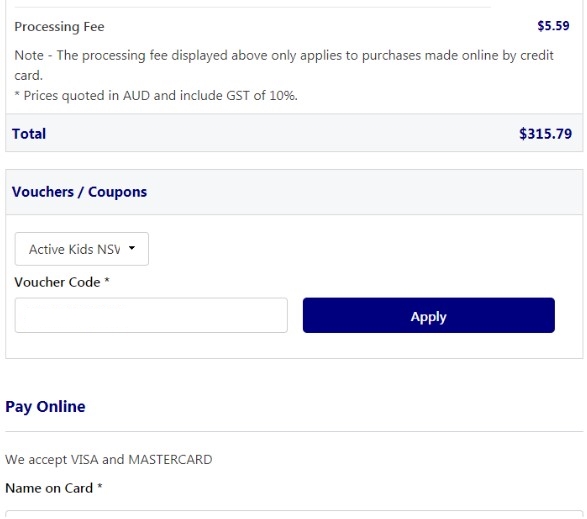Viewport: 587px width, 519px height.
Task: Select the Processing Fee label
Action: (x=59, y=27)
